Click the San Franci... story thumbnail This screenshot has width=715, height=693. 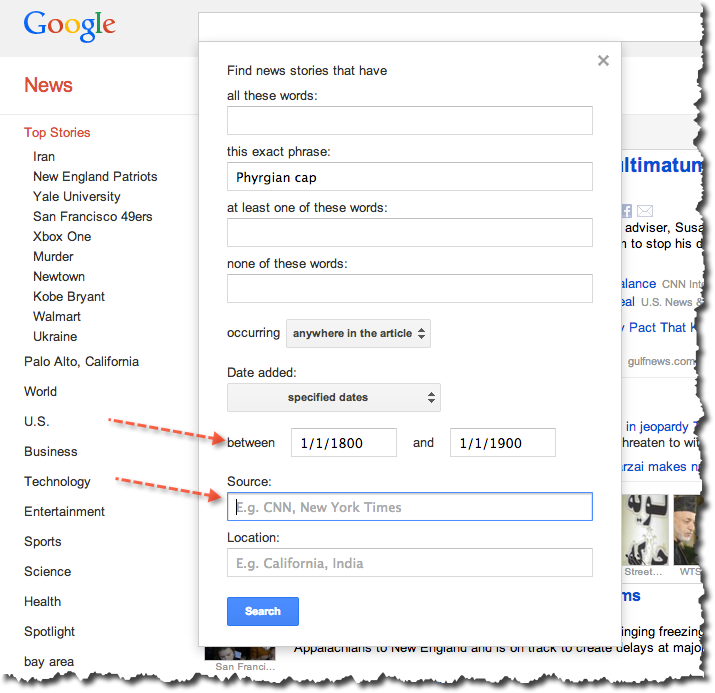click(x=240, y=653)
